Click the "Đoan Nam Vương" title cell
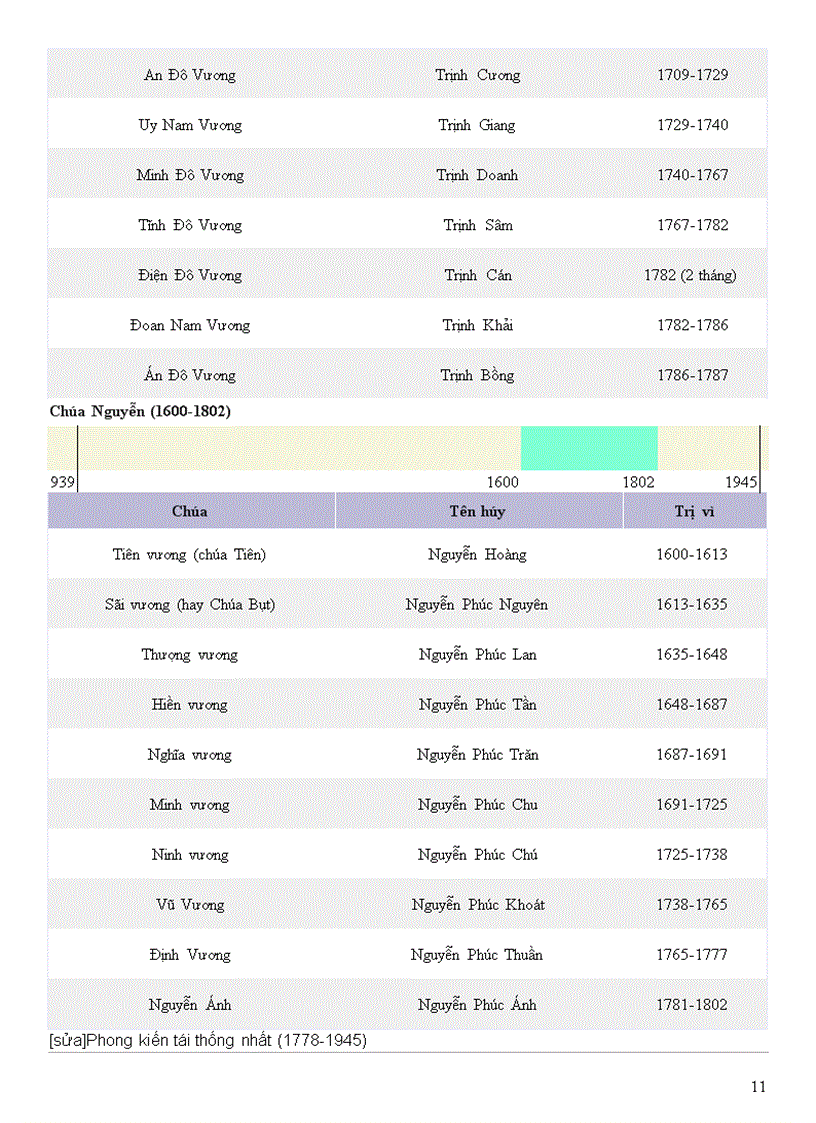Screen dimensions: 816x1123 (190, 325)
